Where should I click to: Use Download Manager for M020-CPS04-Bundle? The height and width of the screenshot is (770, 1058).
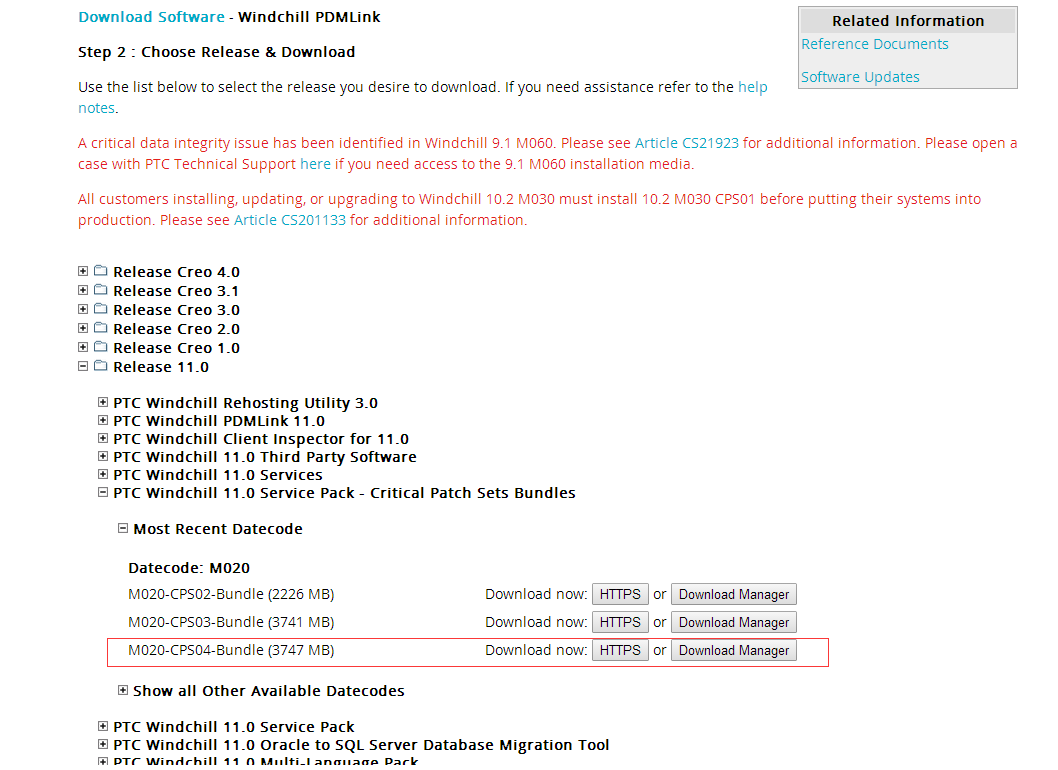733,651
